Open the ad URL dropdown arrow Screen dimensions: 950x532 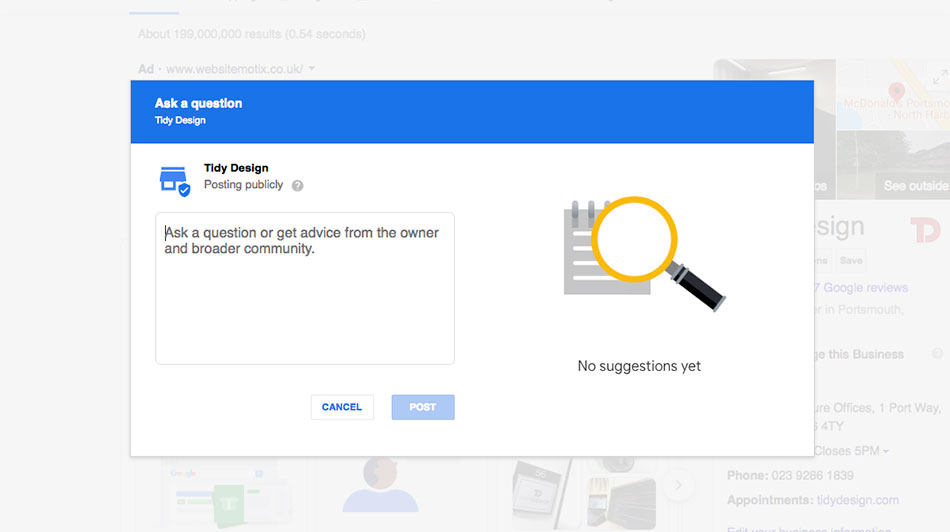[x=311, y=68]
